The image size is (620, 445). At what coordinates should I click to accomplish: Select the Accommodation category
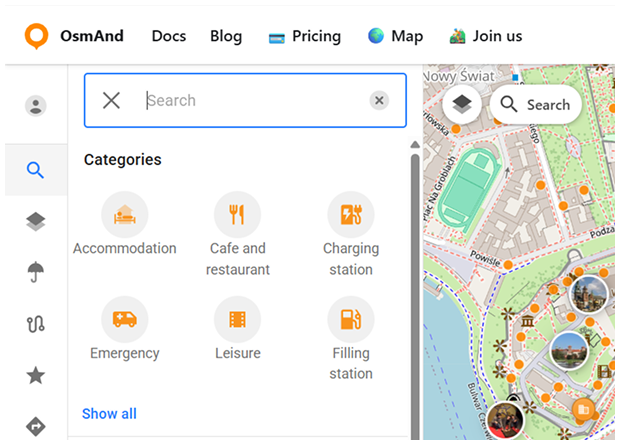pyautogui.click(x=125, y=214)
